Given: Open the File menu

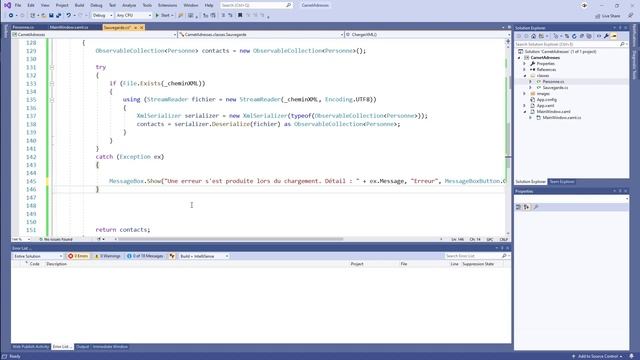Looking at the screenshot, I should coord(18,5).
